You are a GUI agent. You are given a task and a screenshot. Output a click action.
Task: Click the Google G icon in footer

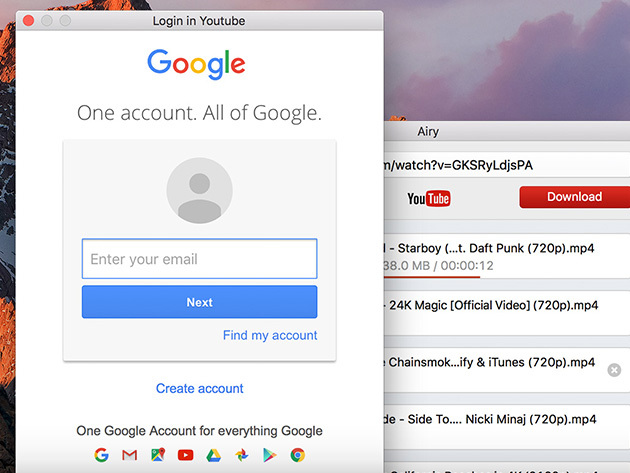[101, 455]
